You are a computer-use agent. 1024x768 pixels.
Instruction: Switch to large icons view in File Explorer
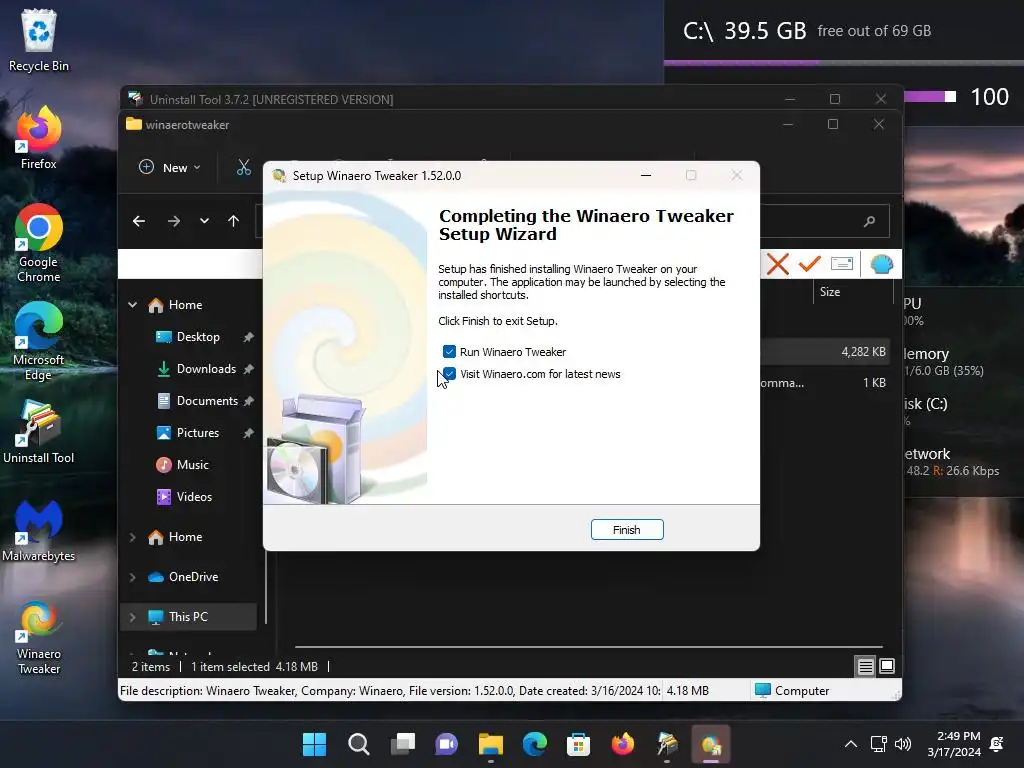click(887, 666)
